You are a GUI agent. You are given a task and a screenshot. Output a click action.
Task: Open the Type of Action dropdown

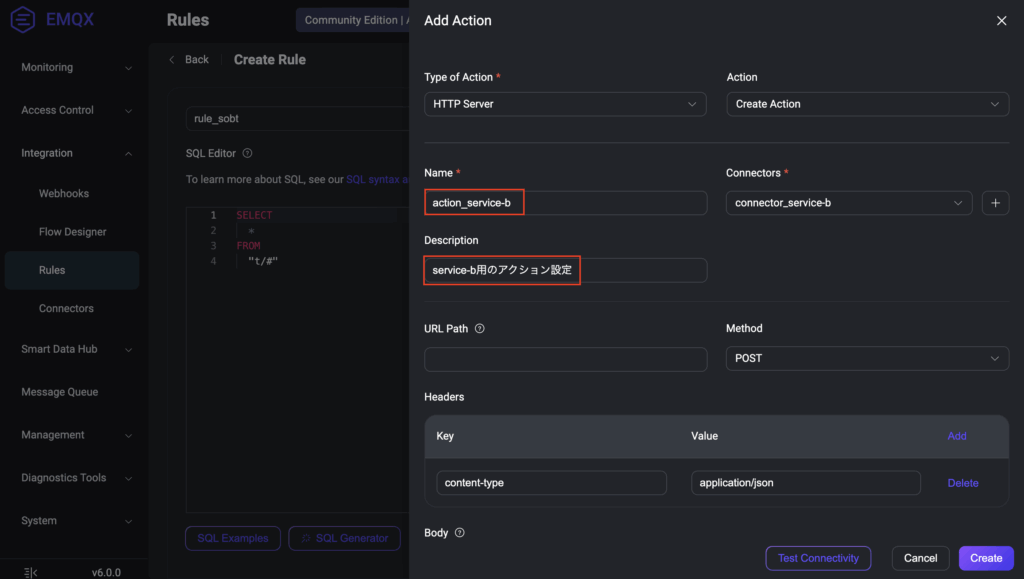(565, 104)
